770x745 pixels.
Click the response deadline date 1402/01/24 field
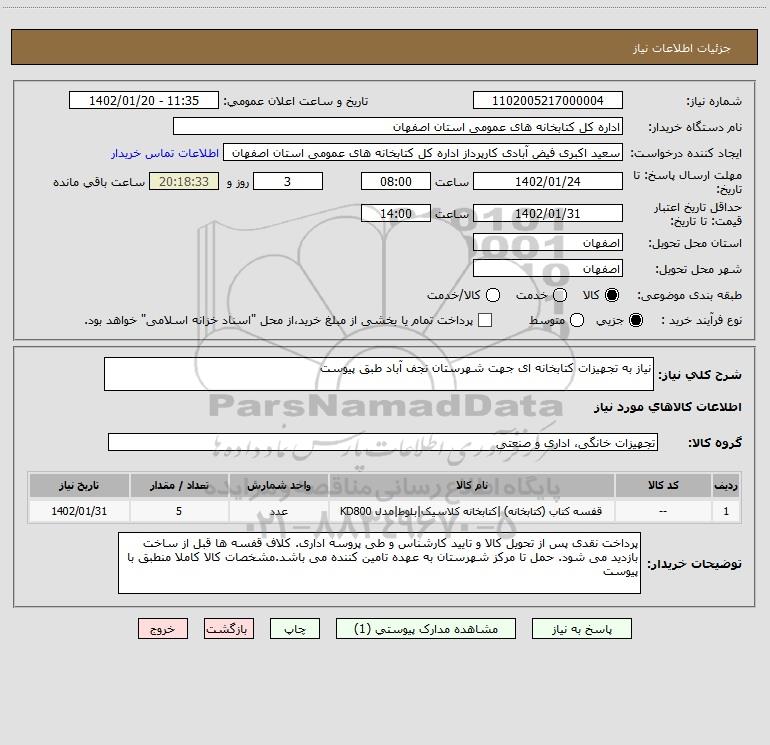click(x=548, y=182)
